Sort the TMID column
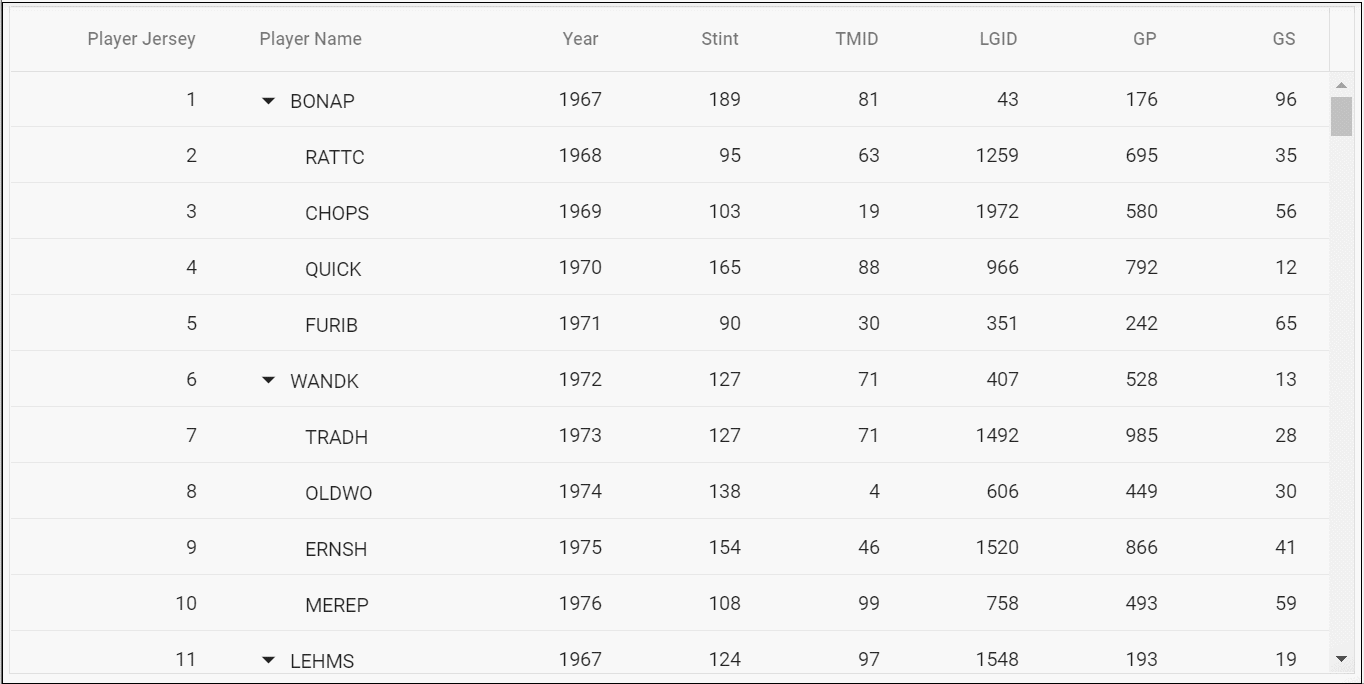 point(857,39)
